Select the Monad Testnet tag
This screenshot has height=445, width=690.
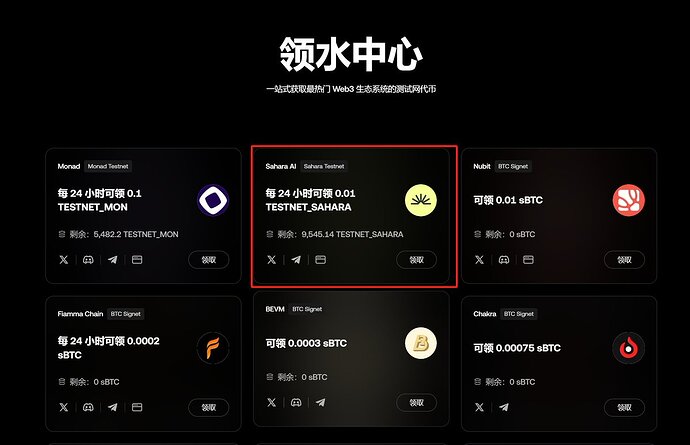(x=108, y=166)
